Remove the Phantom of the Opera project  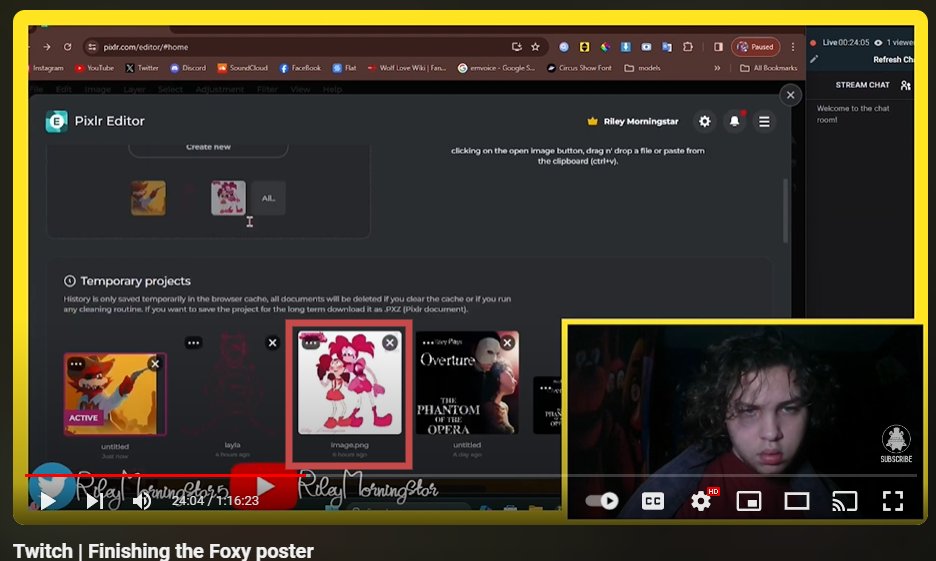coord(507,343)
